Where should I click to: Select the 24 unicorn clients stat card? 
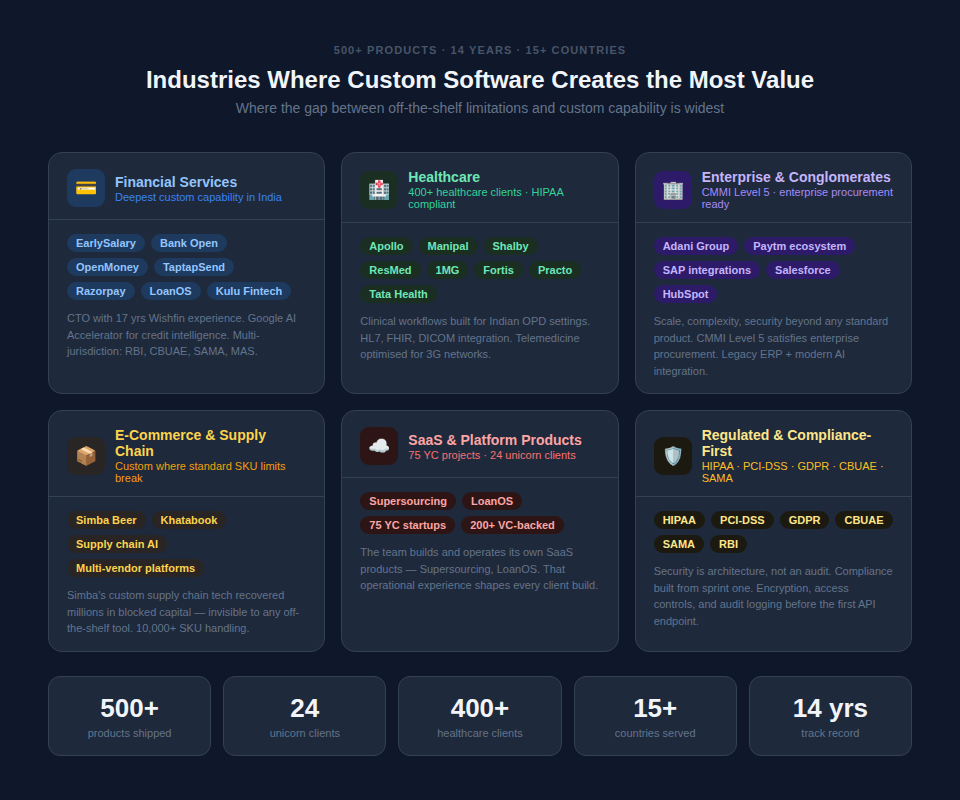coord(304,716)
